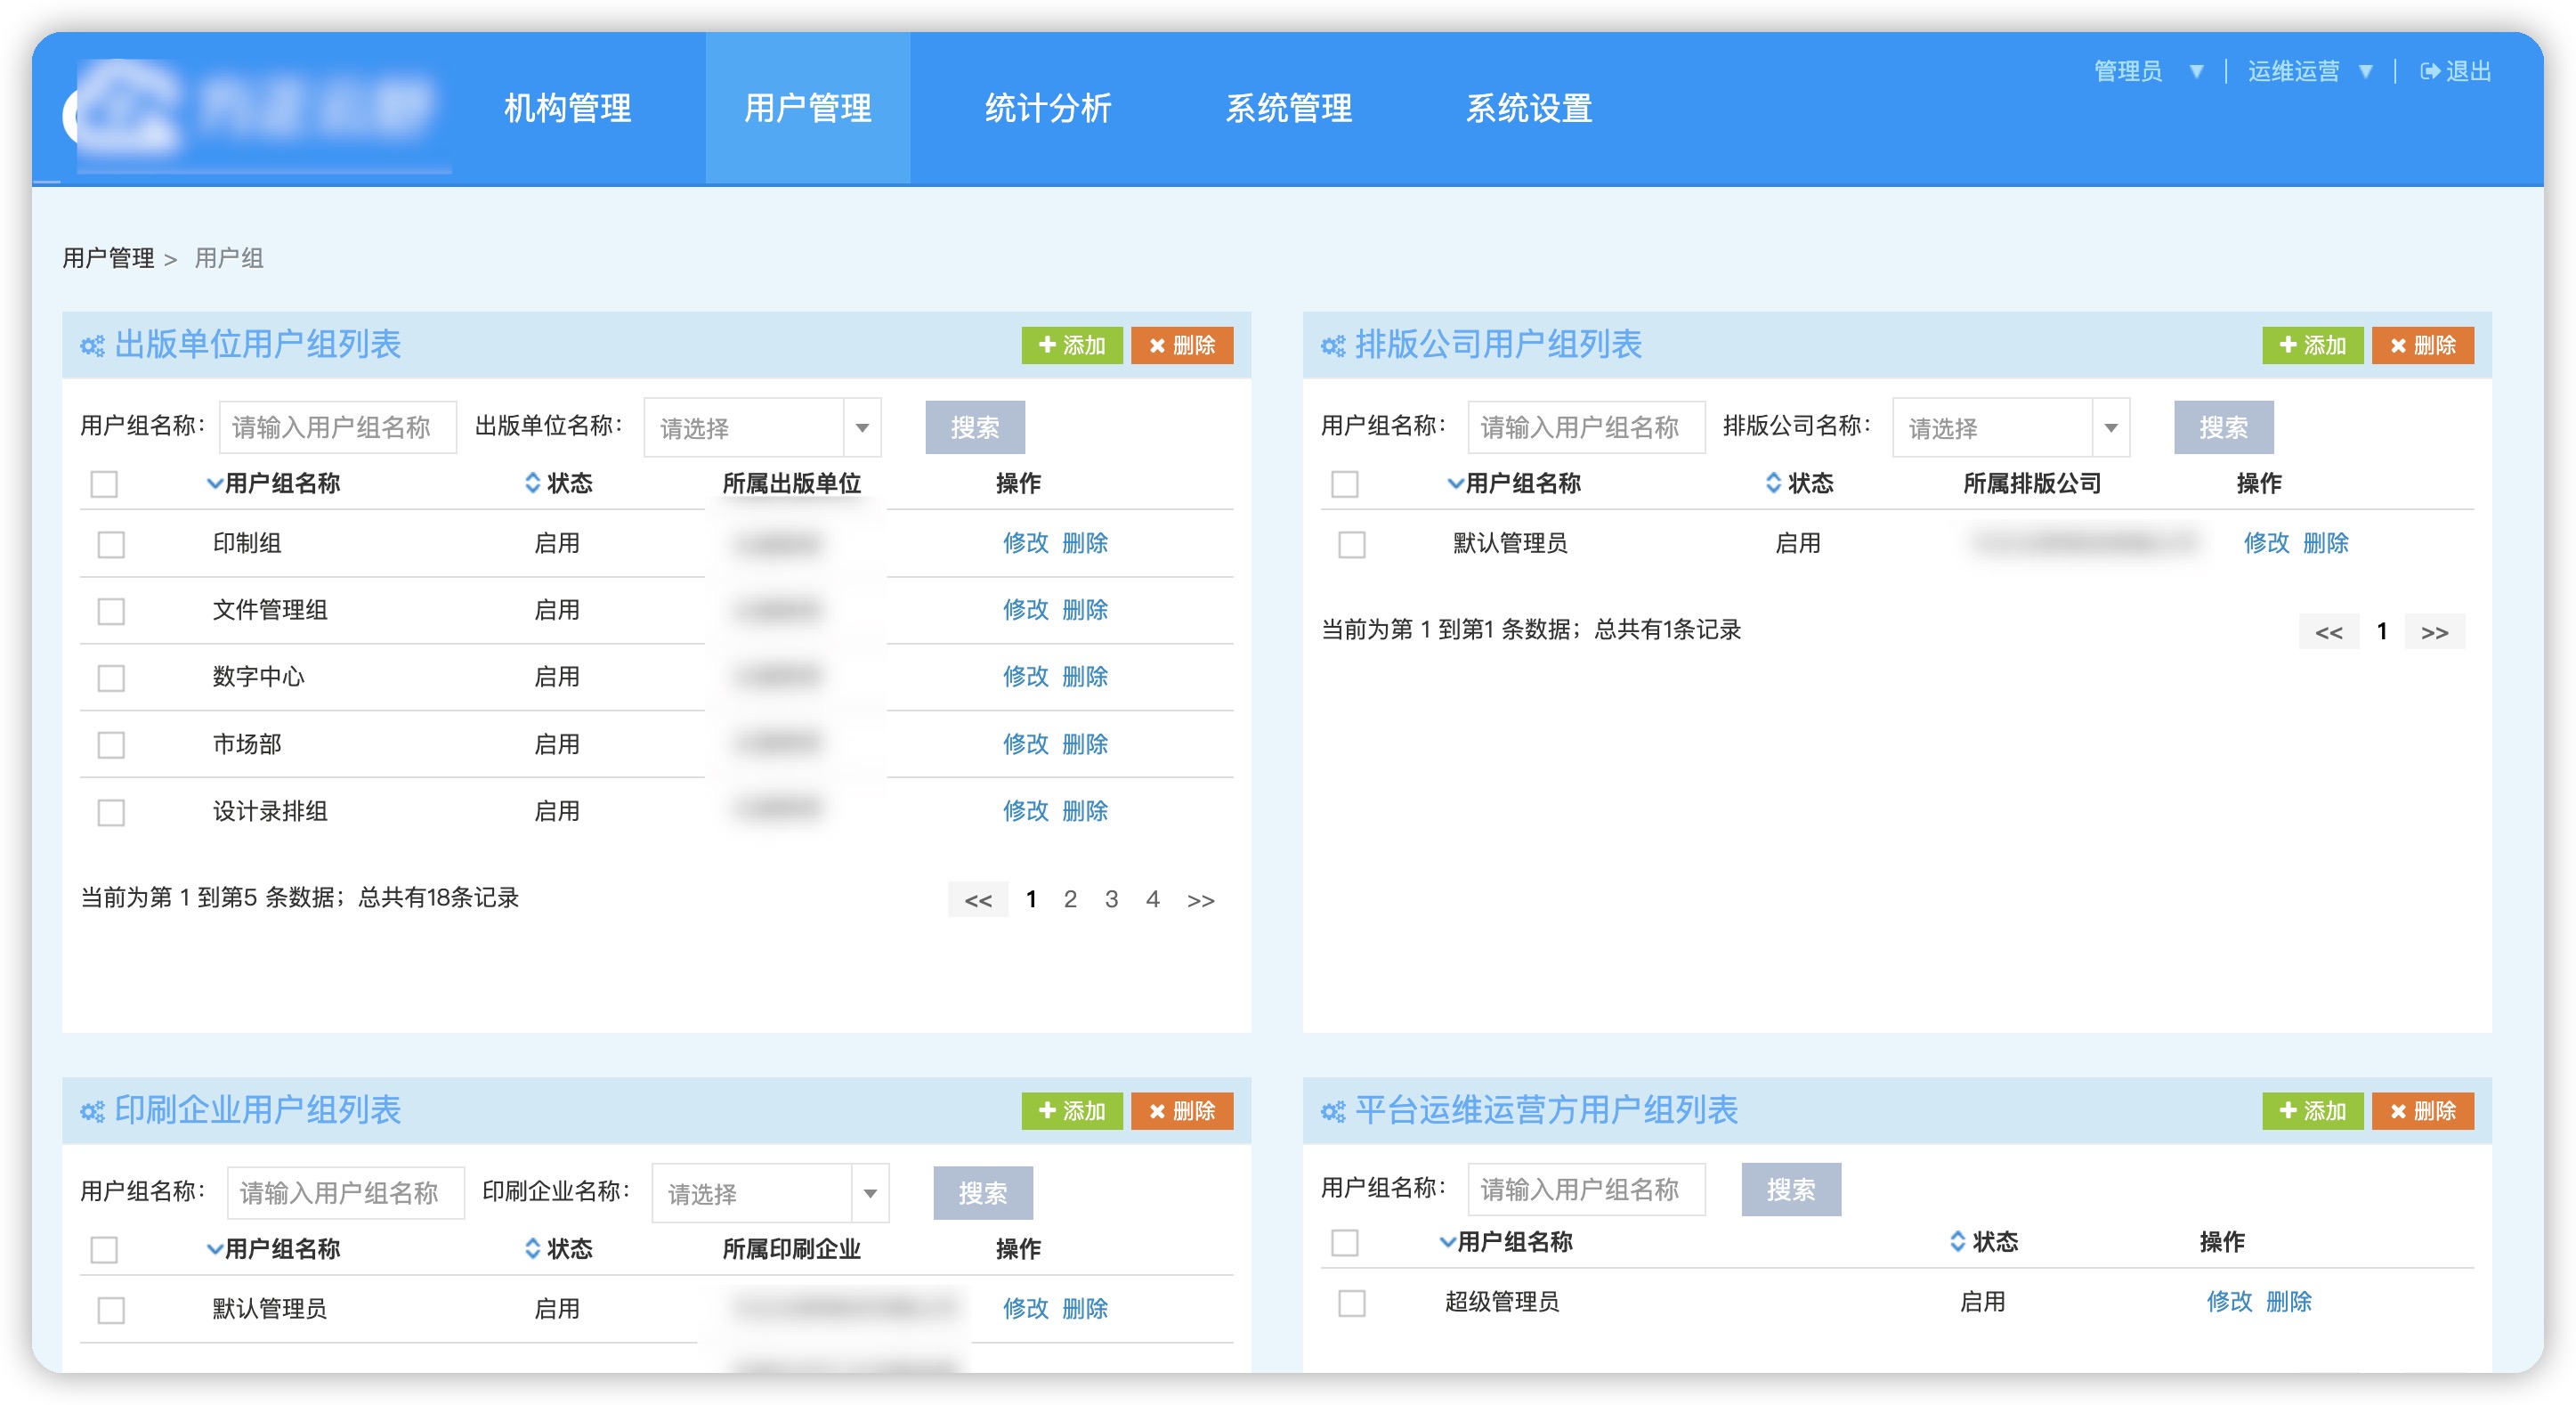Open the 系统管理 menu

pos(1289,108)
